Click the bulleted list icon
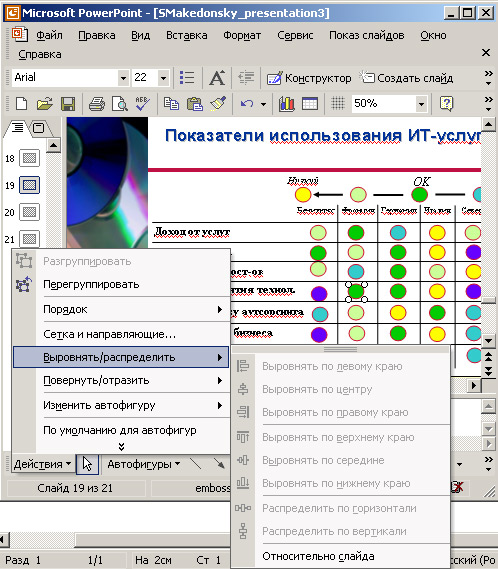498x569 pixels. [187, 78]
